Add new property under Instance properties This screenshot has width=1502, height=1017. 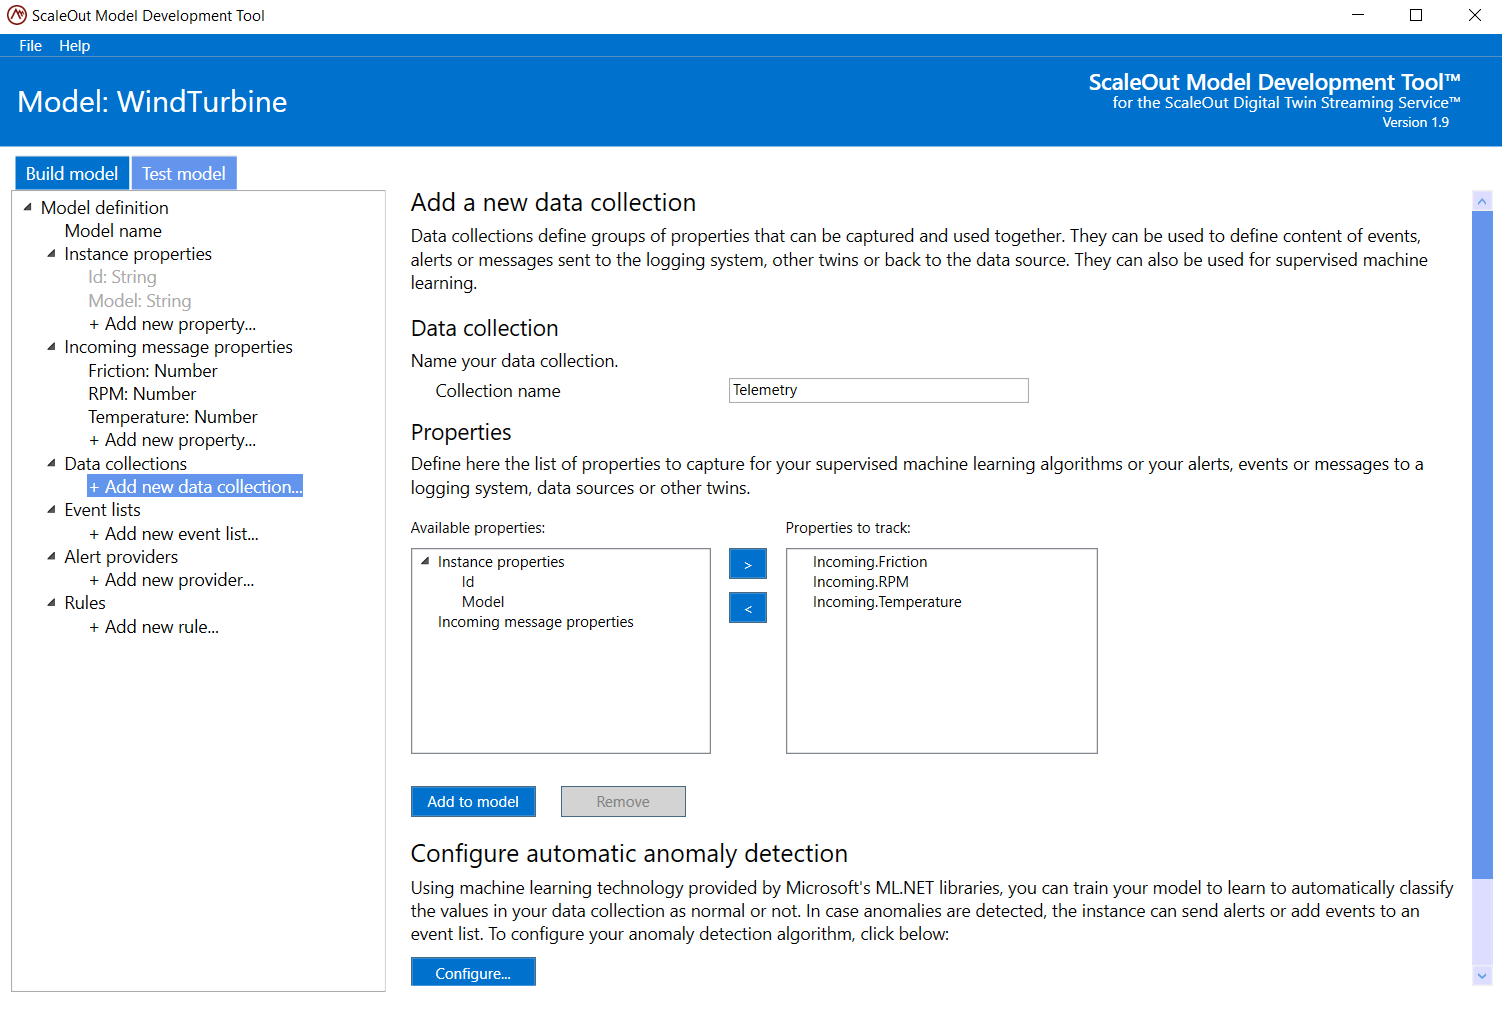pos(172,324)
